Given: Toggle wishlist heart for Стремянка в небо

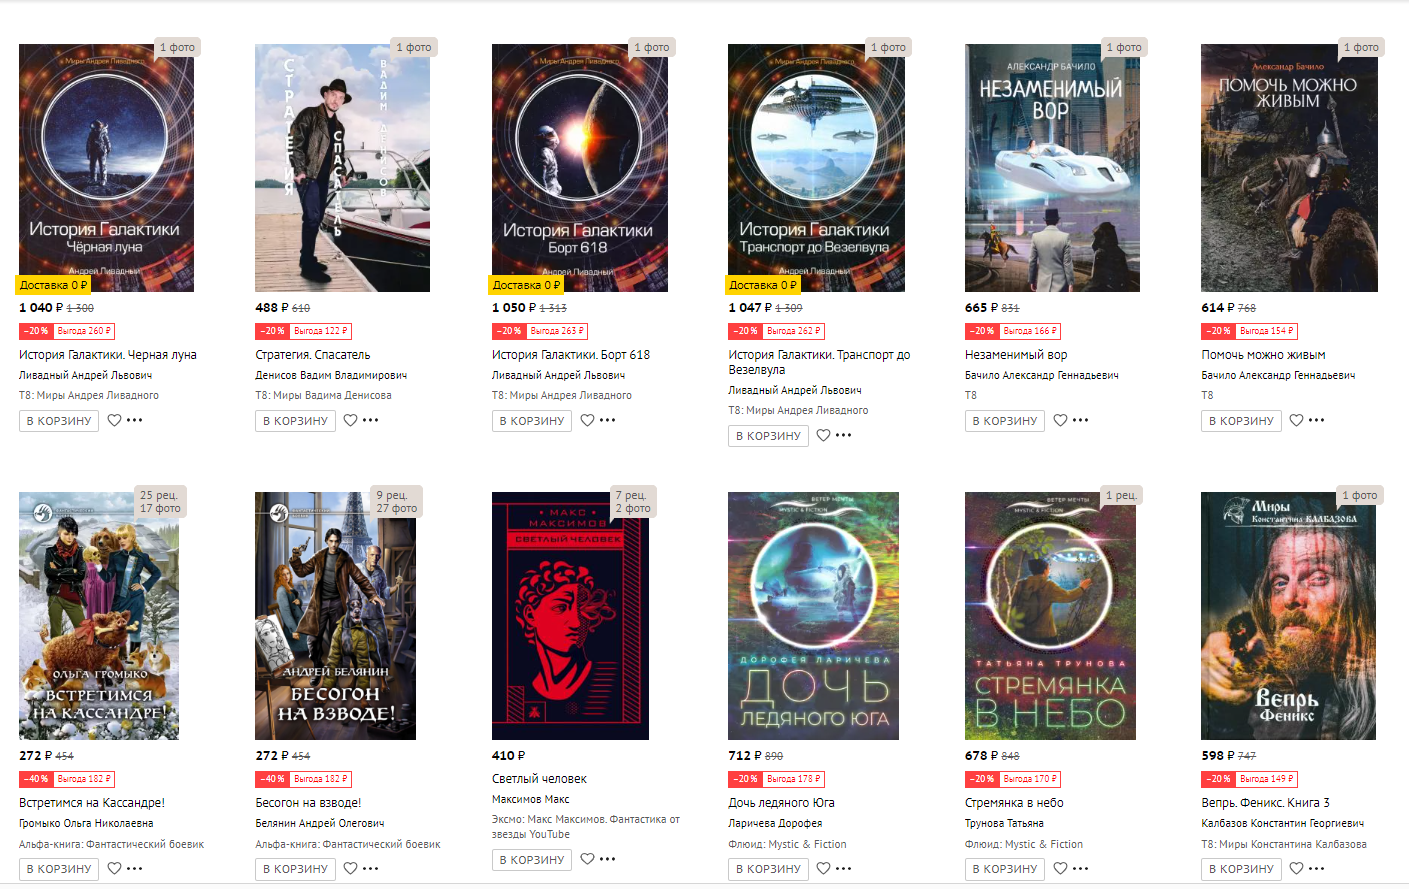Looking at the screenshot, I should [1061, 868].
